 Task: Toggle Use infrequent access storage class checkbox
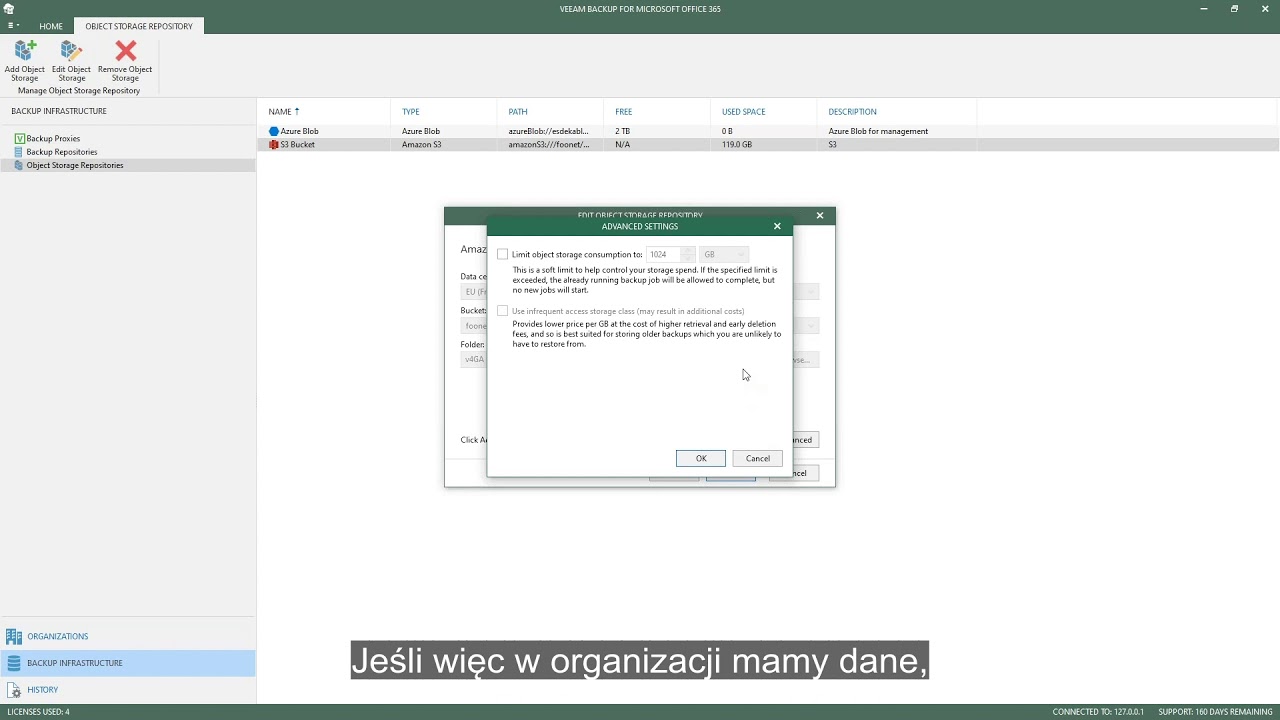click(503, 311)
